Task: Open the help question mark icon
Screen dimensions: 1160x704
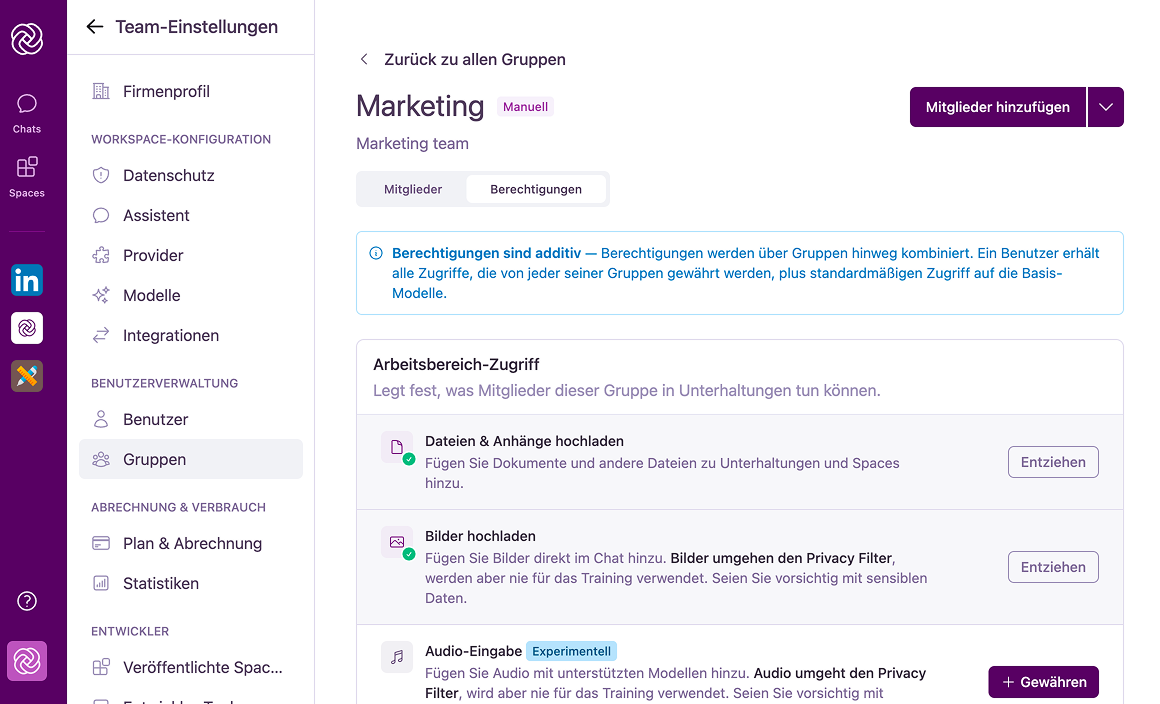Action: point(27,601)
